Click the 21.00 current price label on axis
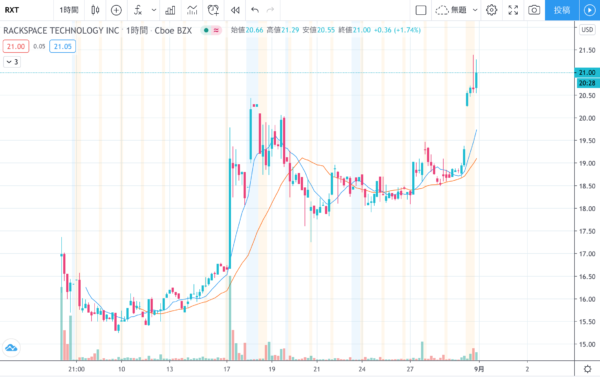600x377 pixels. [x=587, y=72]
